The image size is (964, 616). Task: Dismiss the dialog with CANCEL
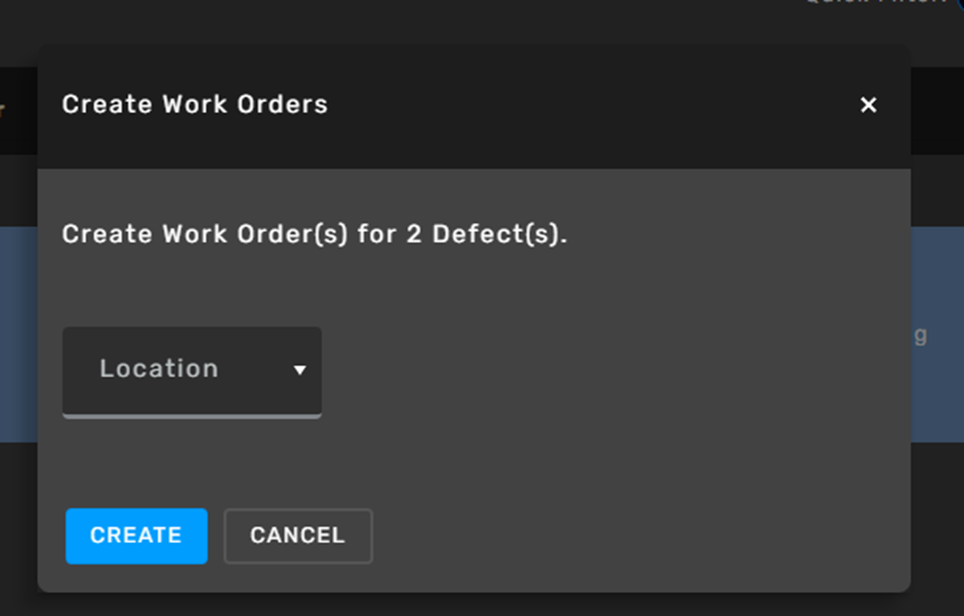pos(298,535)
